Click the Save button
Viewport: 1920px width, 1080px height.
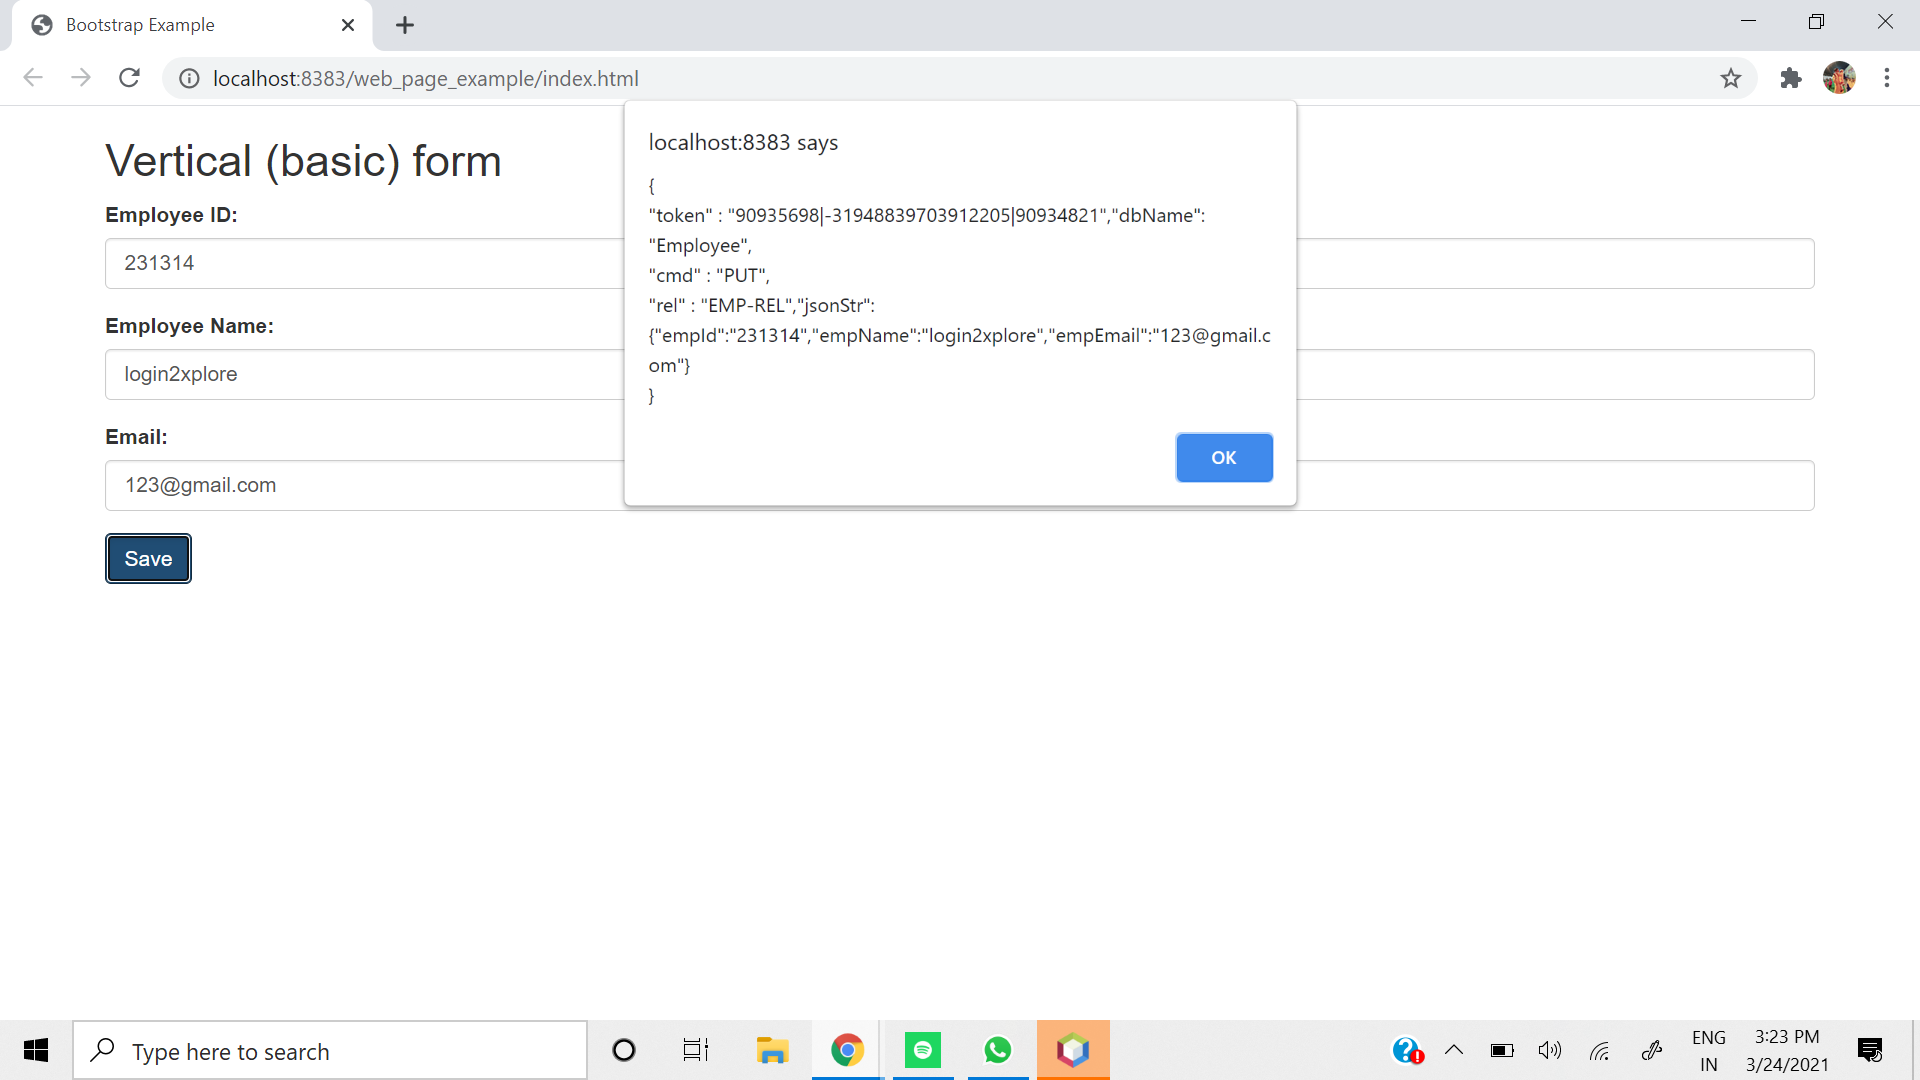(x=148, y=559)
